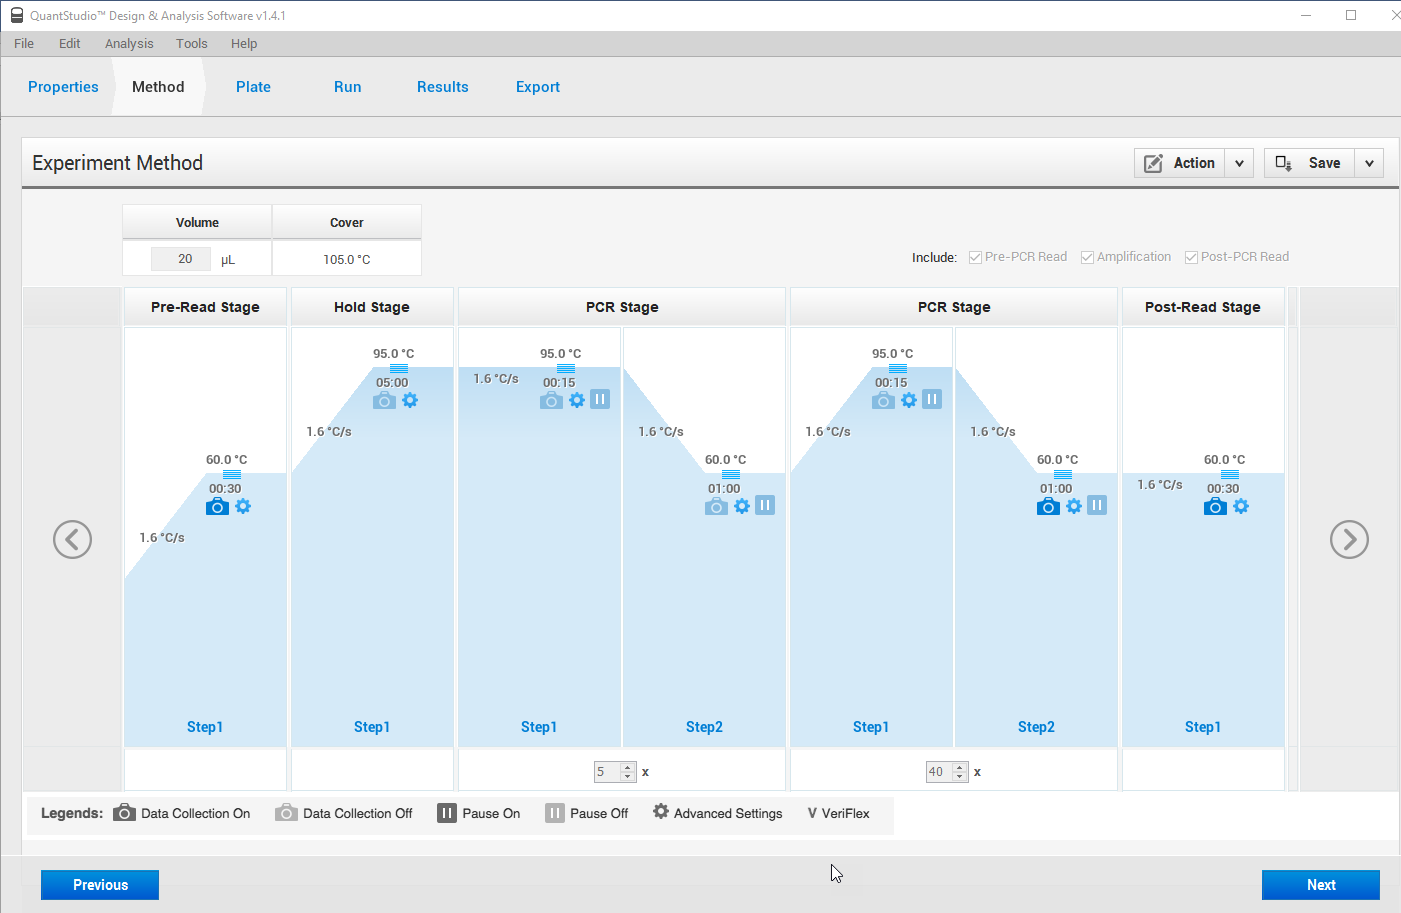
Task: Click the 95.0 °C temperature handle in Hold Stage
Action: coord(398,369)
